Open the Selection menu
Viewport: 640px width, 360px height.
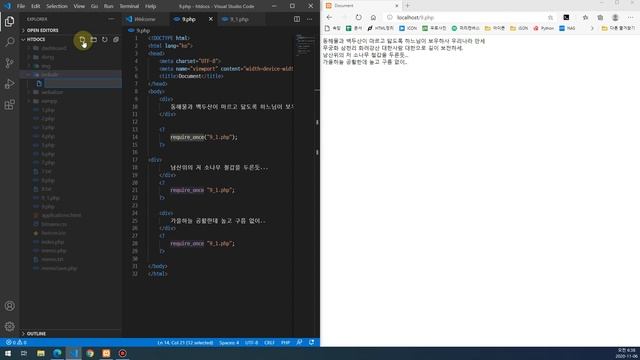(57, 6)
